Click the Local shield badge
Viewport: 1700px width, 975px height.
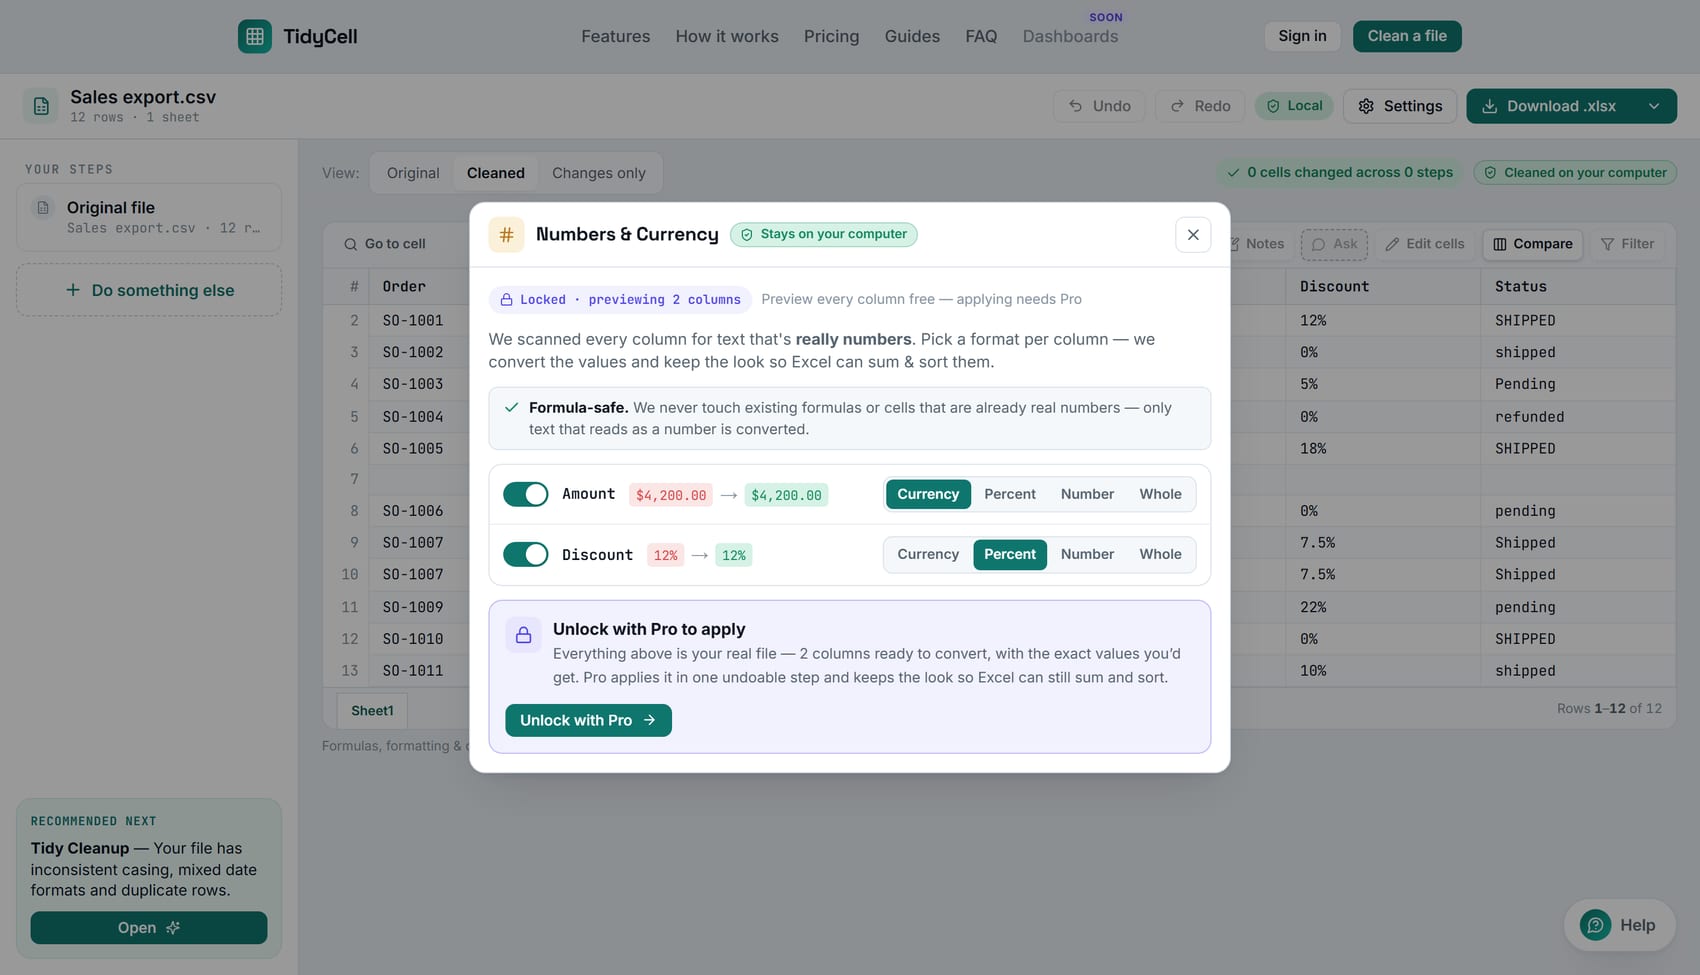point(1294,106)
